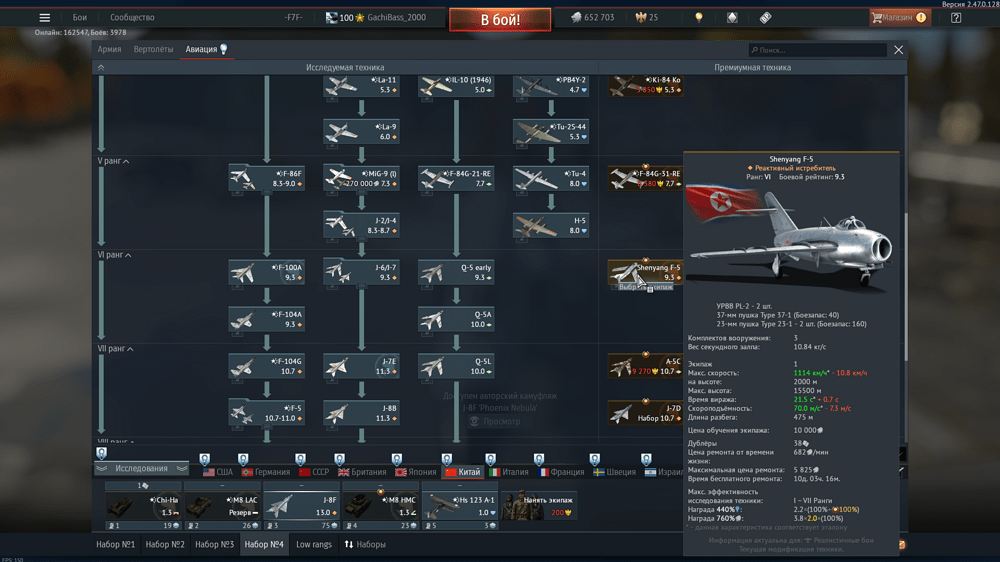
Task: Collapse all ranks with top double chevron
Action: pos(101,67)
